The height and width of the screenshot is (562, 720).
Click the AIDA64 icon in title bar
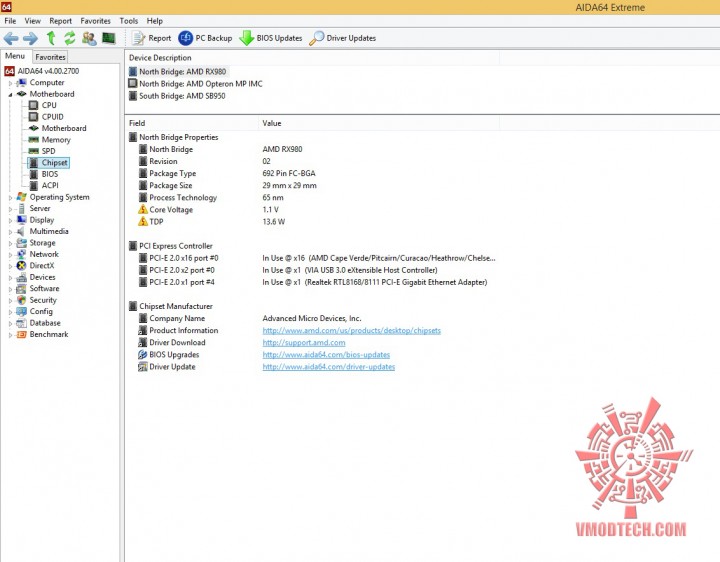pos(6,6)
